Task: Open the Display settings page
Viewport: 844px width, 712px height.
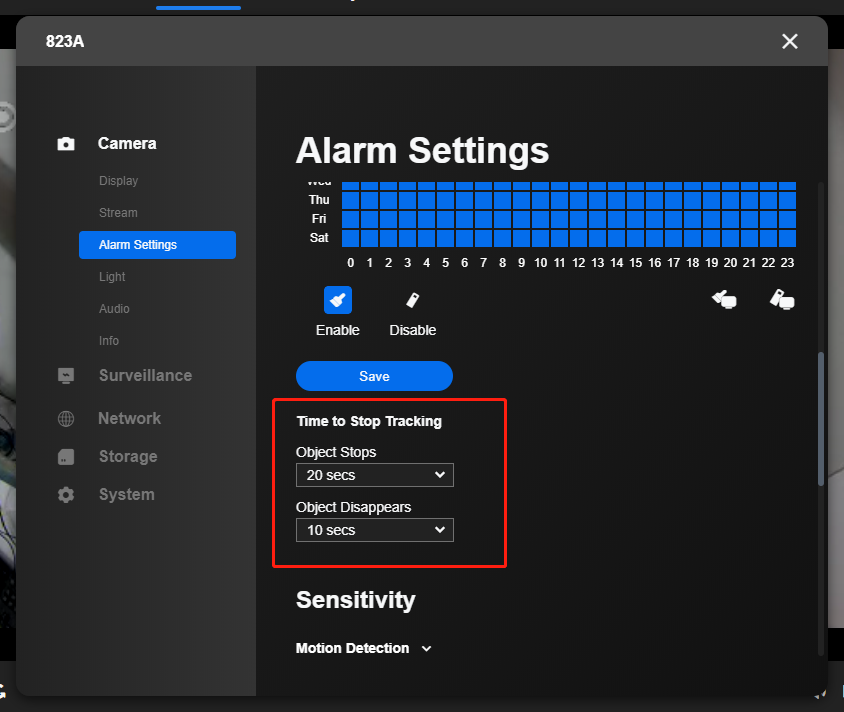Action: pyautogui.click(x=118, y=181)
